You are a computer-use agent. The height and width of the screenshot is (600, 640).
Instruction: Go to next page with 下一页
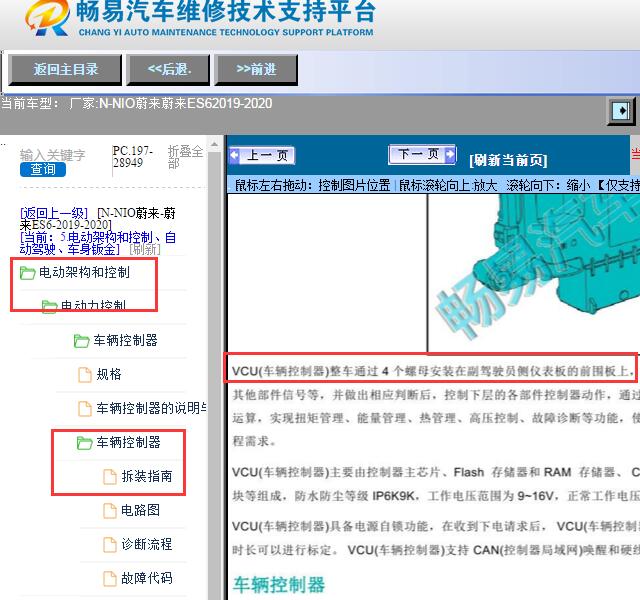[x=422, y=154]
